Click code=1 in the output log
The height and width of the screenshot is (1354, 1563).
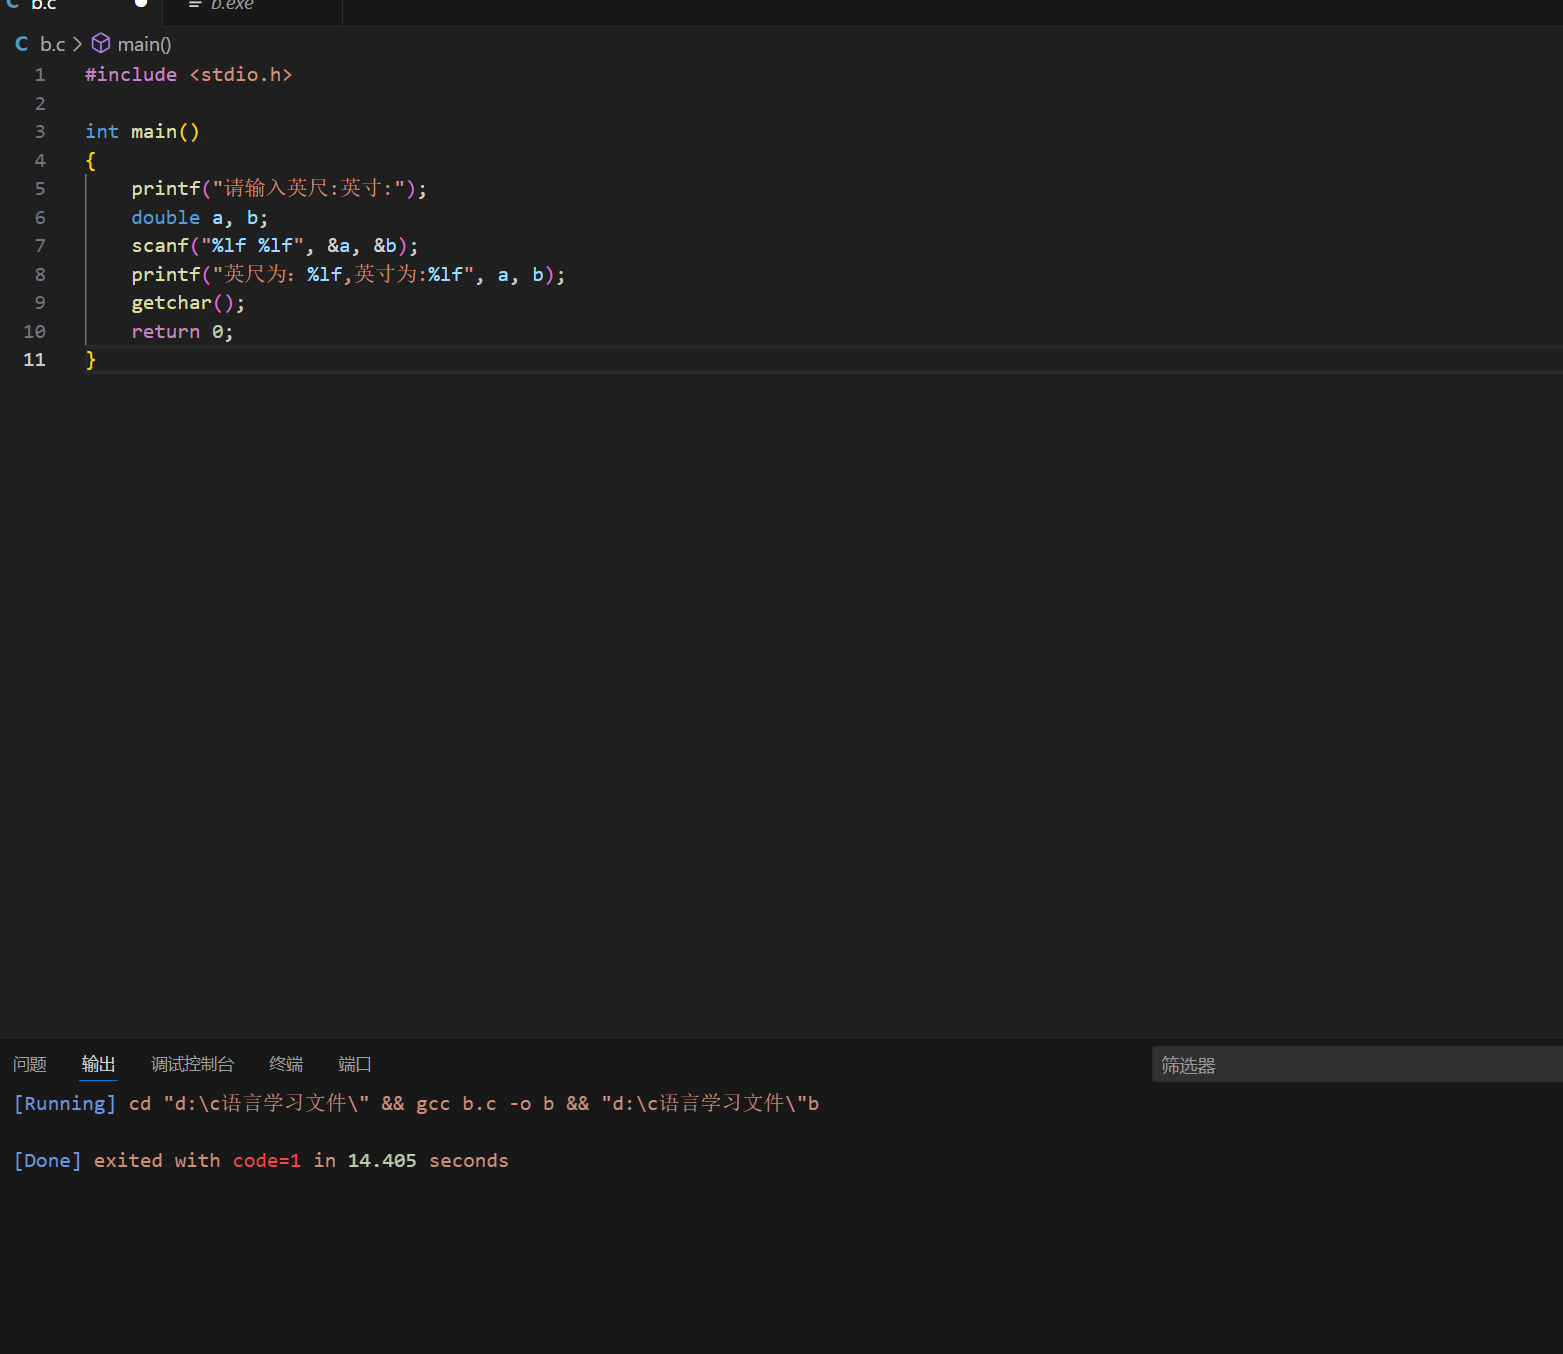click(x=267, y=1161)
